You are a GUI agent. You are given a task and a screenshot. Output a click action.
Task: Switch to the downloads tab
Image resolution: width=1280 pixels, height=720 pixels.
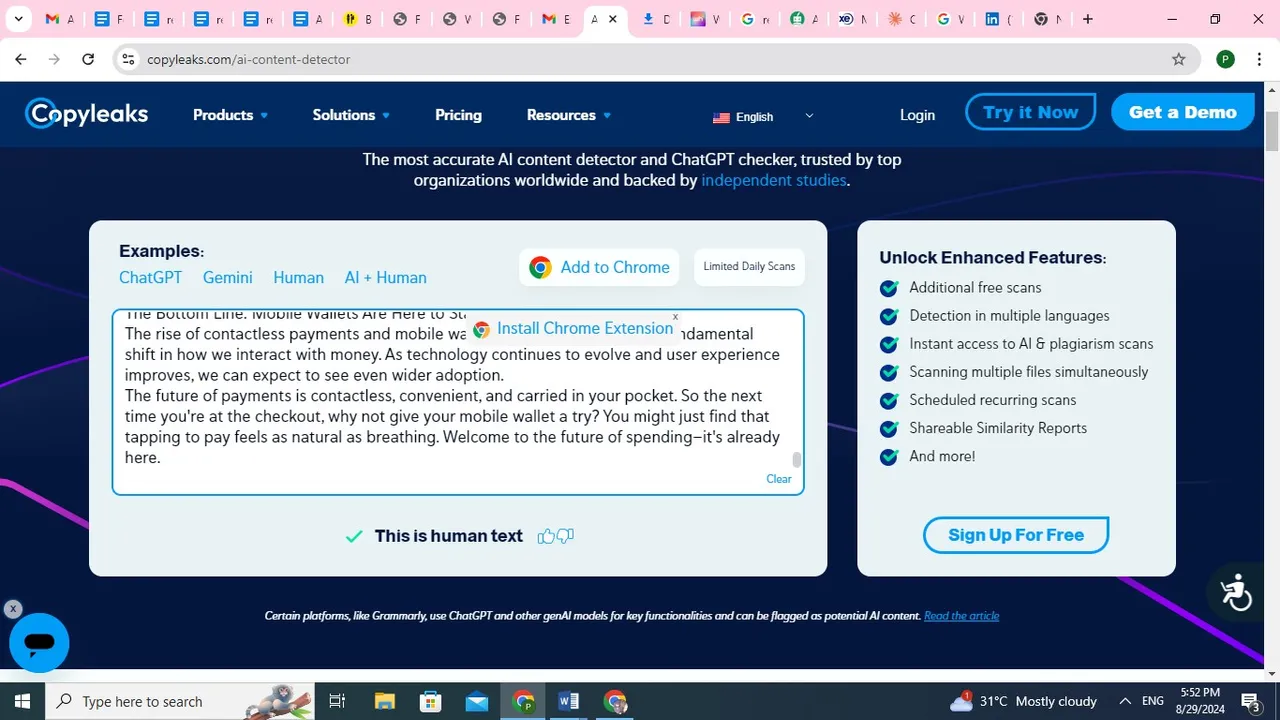coord(655,19)
